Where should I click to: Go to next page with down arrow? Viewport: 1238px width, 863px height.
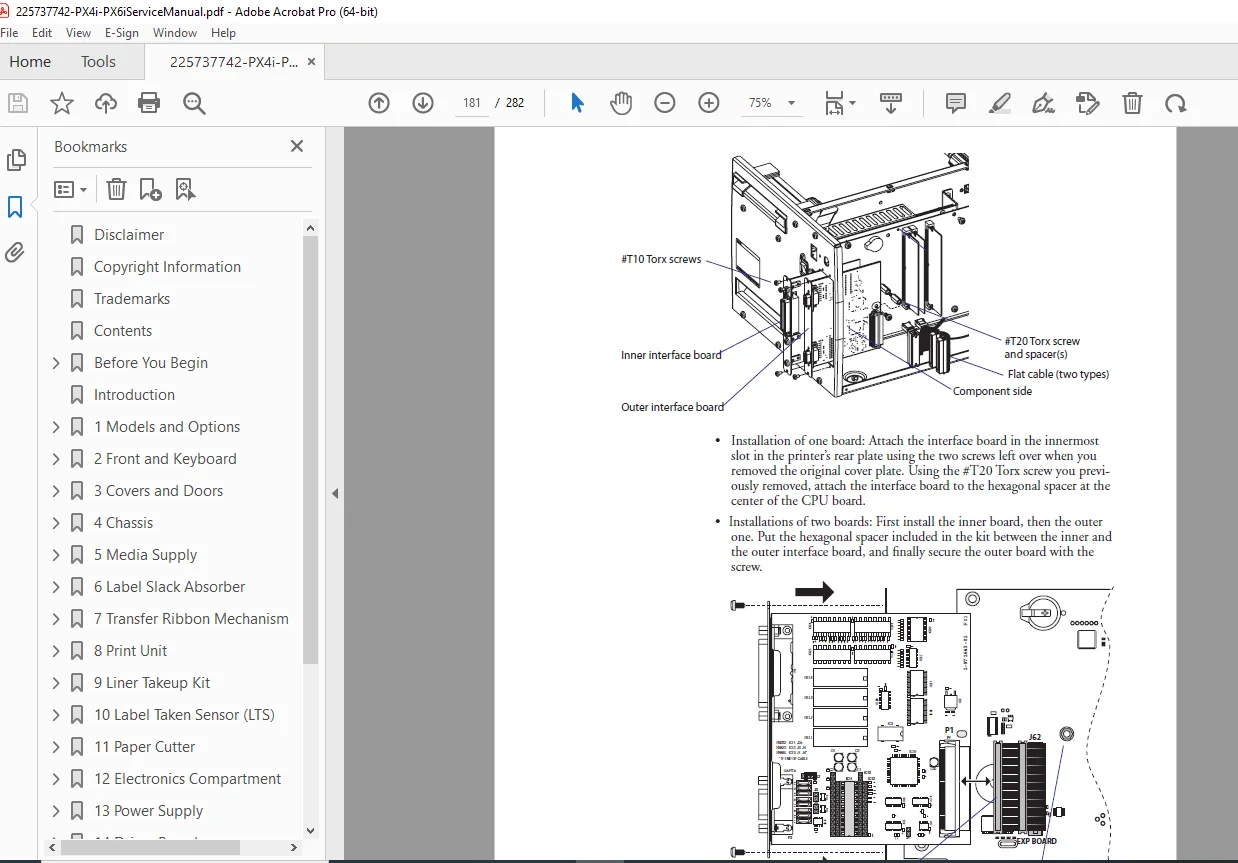click(423, 103)
